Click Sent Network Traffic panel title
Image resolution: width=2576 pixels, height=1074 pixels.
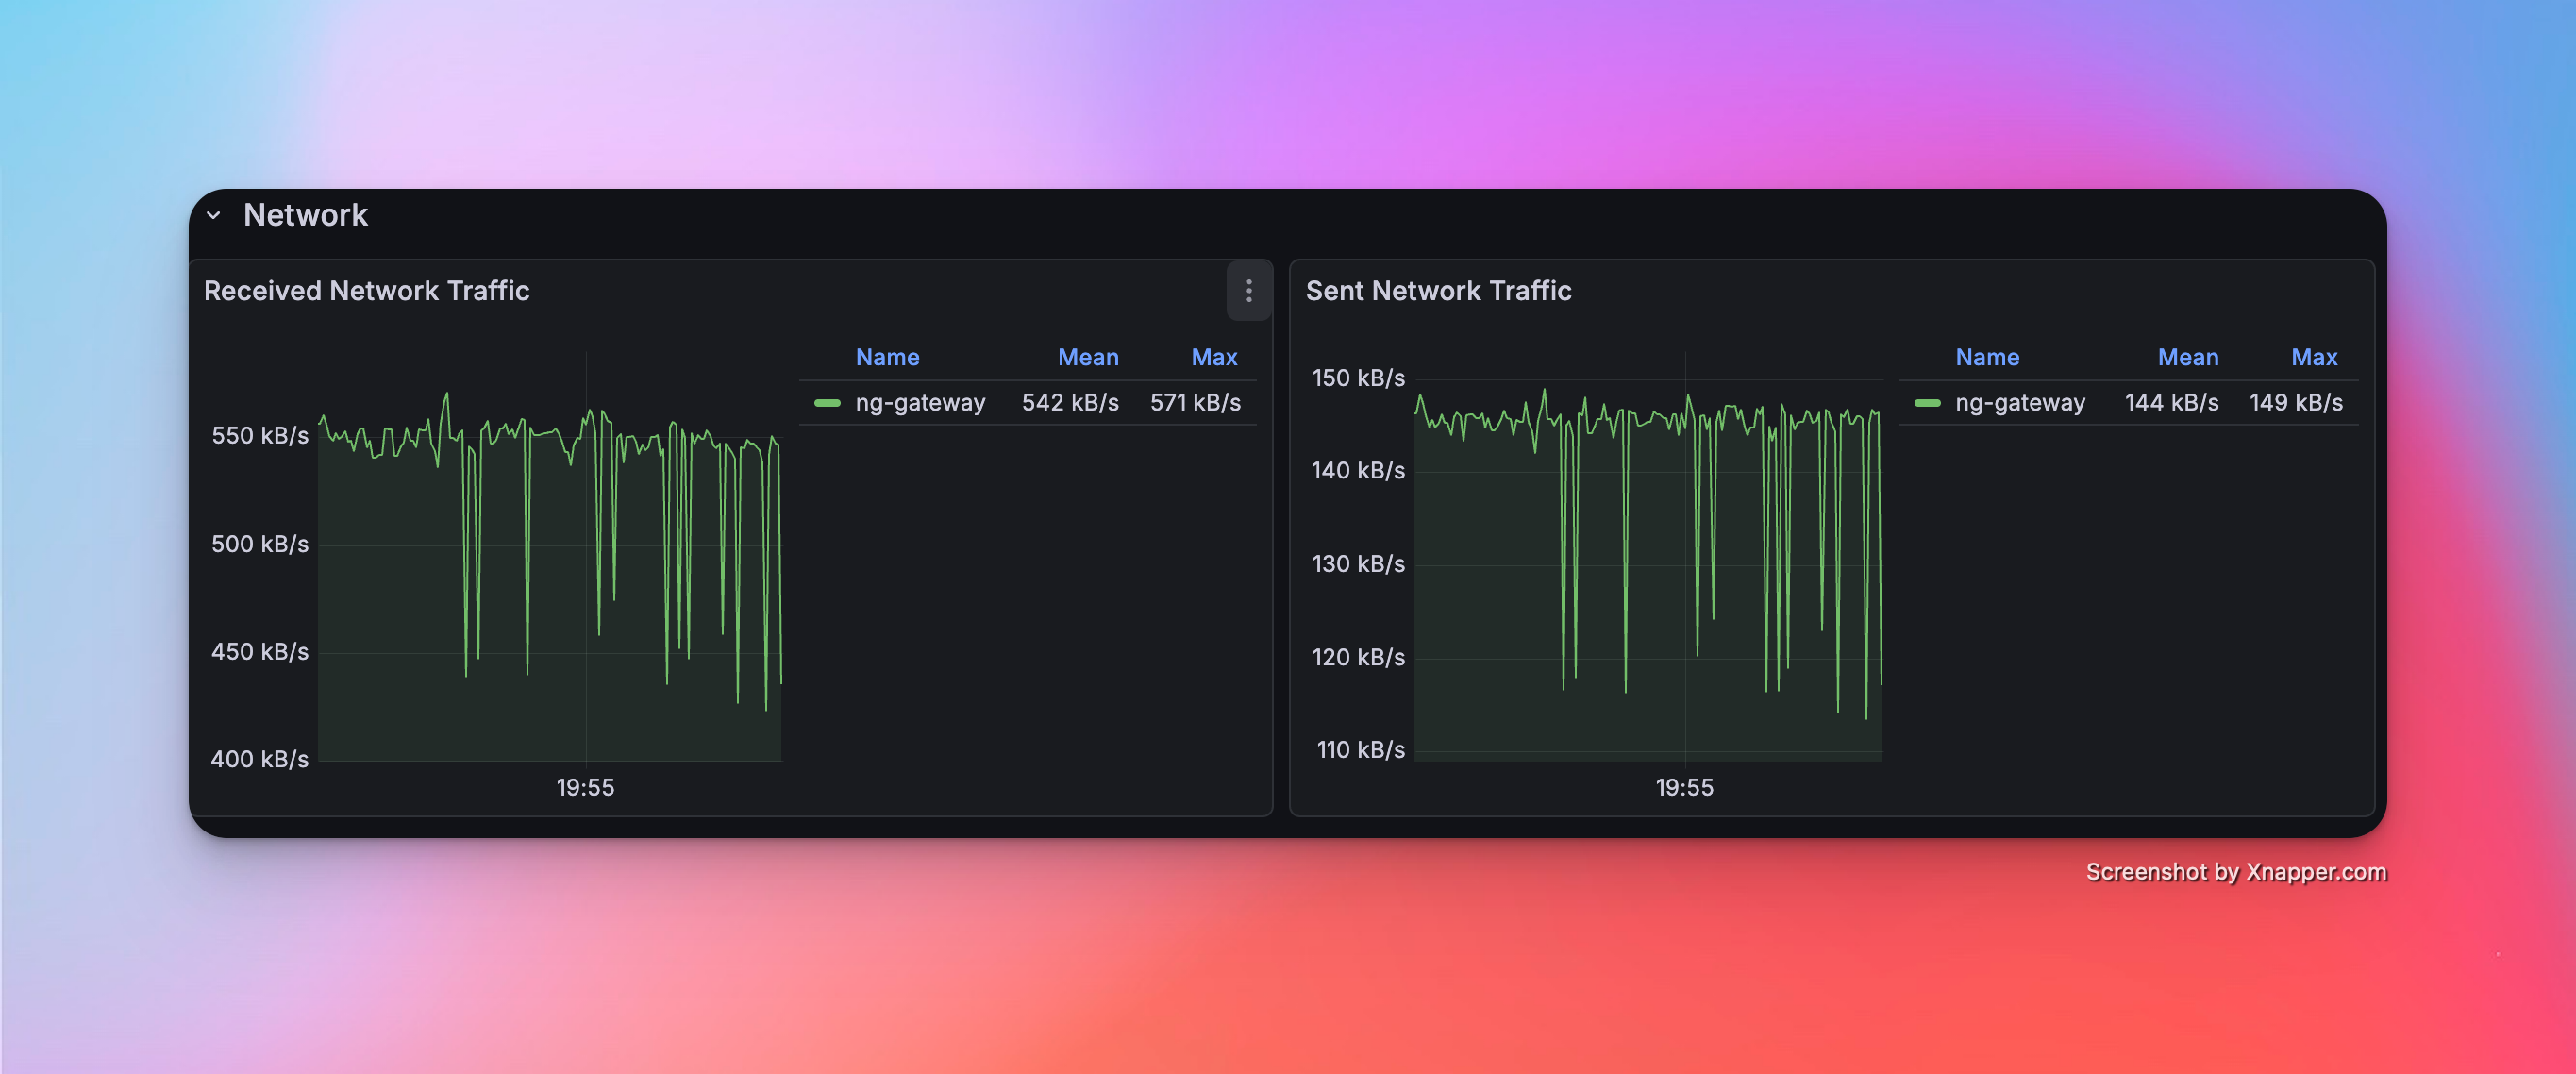(x=1437, y=291)
